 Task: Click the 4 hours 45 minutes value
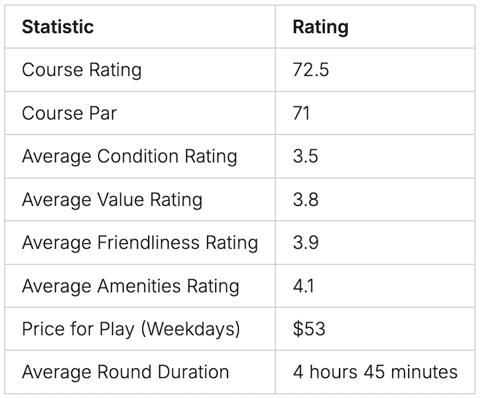pyautogui.click(x=375, y=372)
